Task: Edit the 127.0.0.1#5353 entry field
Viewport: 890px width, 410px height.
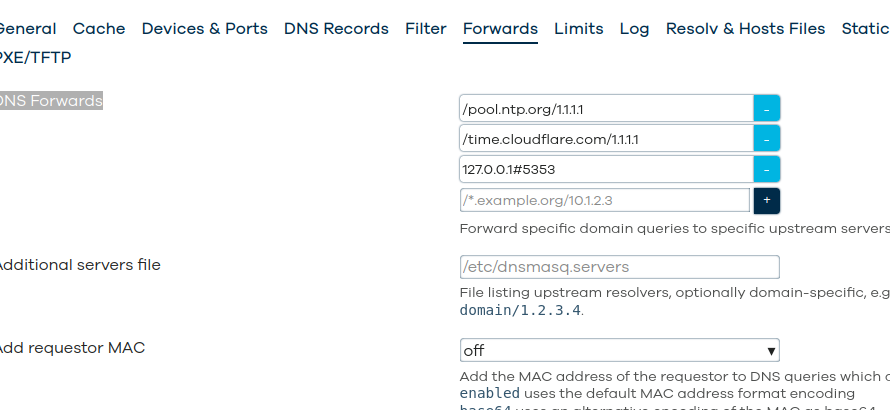Action: tap(606, 169)
